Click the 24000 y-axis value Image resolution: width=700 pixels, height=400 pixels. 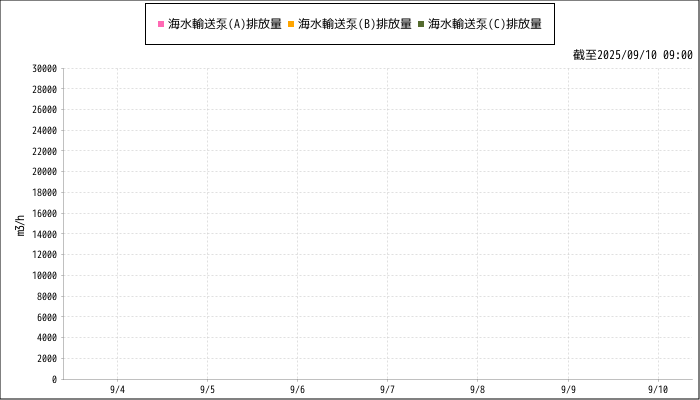[45, 131]
